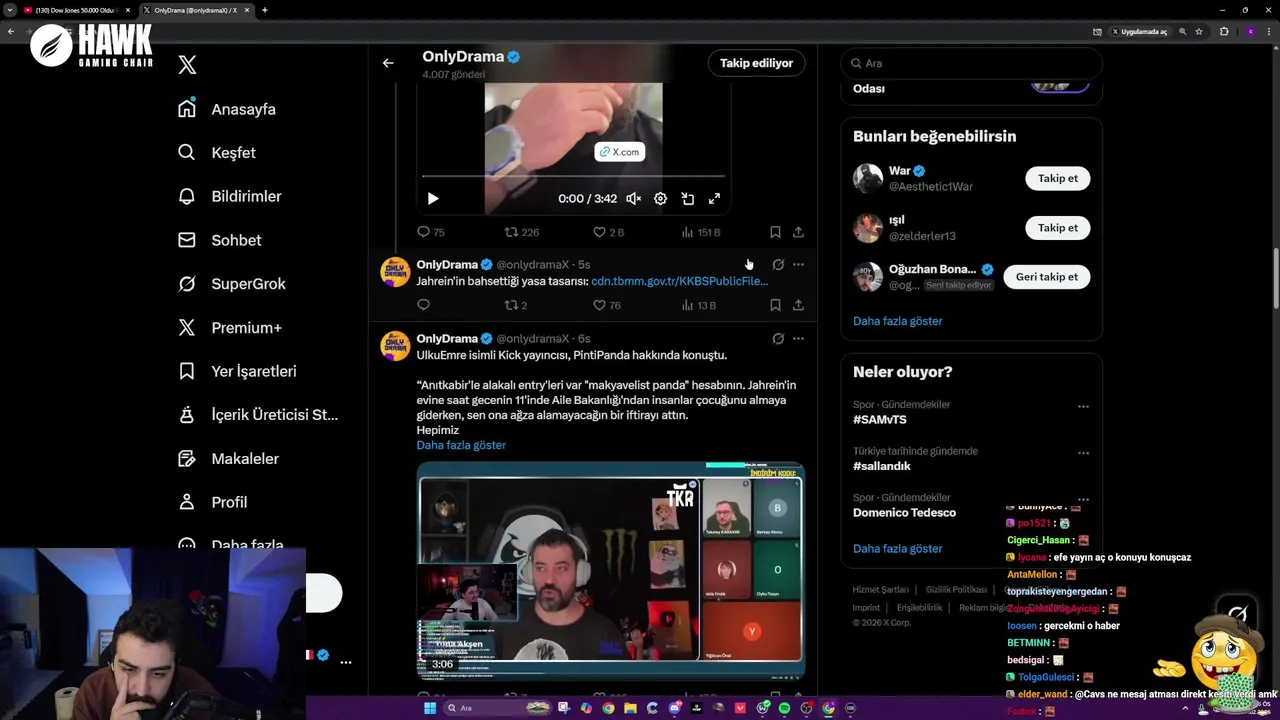
Task: Open the account menu dots in the sidebar
Action: [346, 662]
